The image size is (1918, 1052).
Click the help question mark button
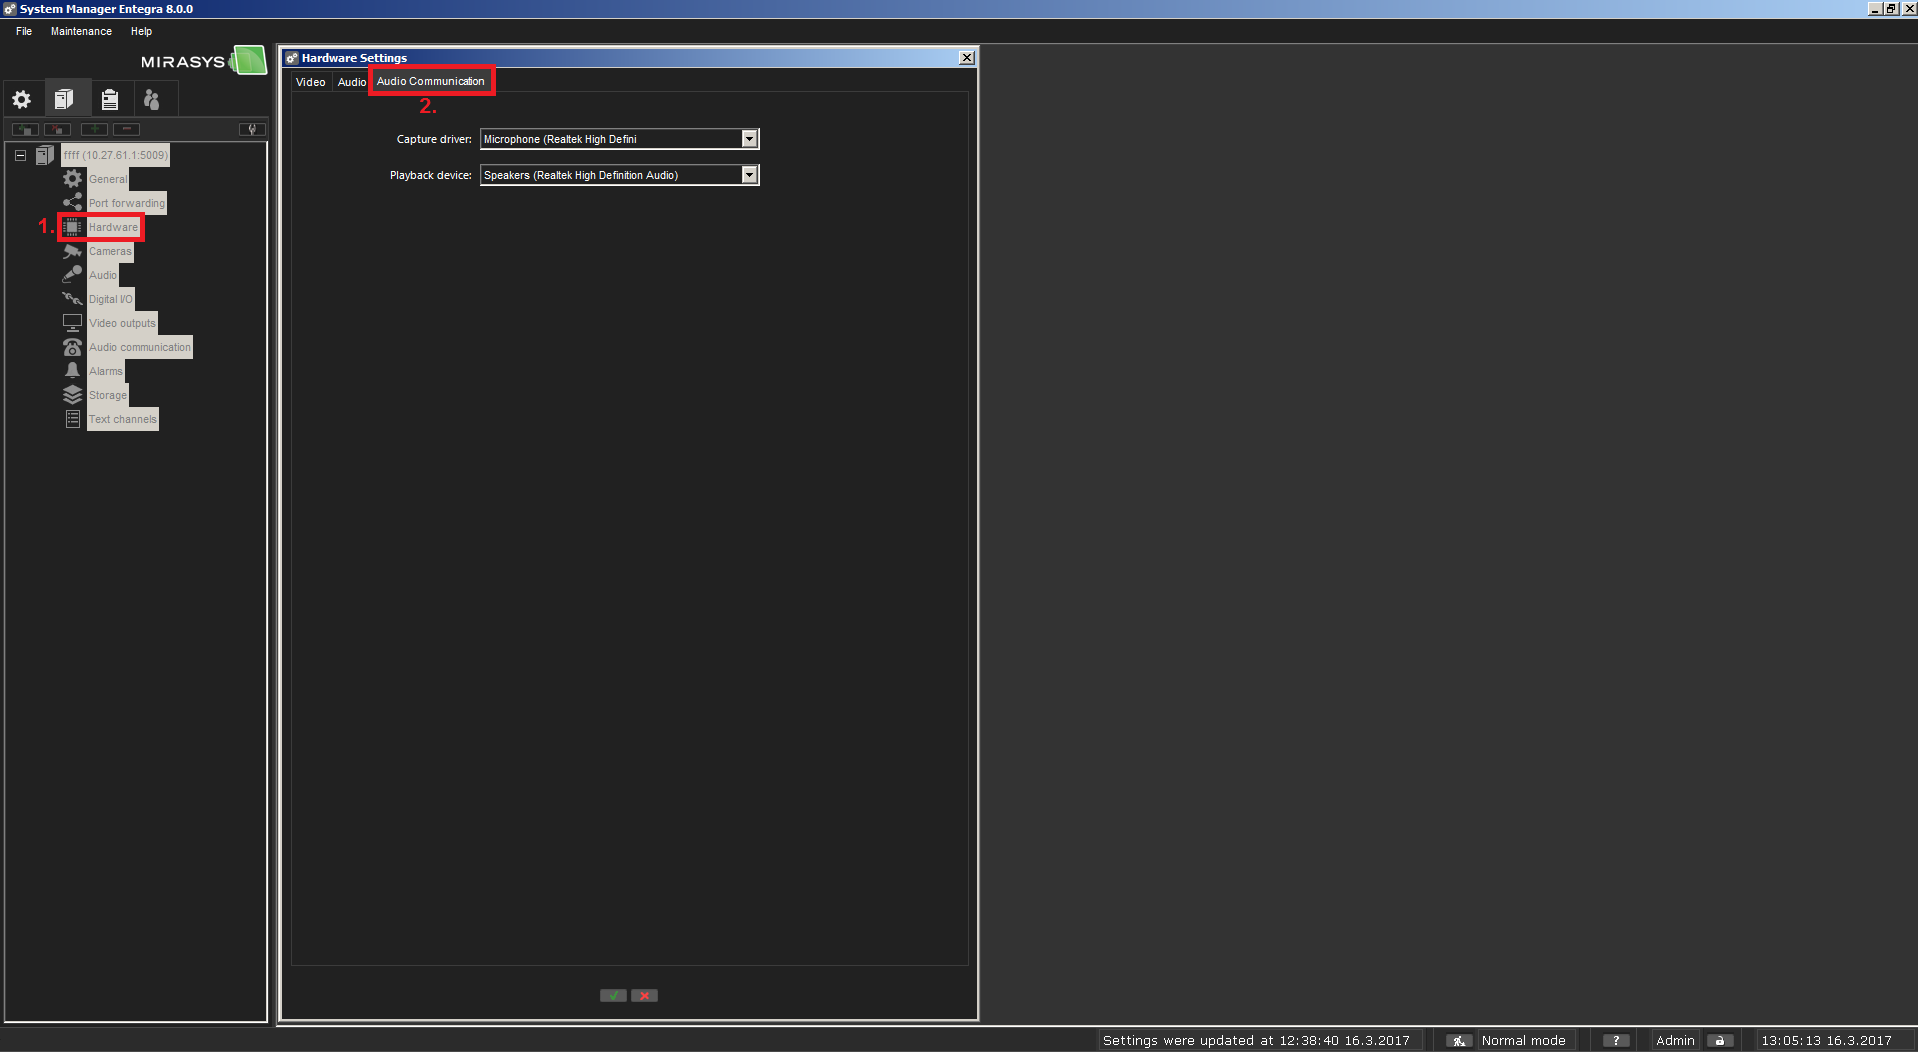pyautogui.click(x=1615, y=1040)
